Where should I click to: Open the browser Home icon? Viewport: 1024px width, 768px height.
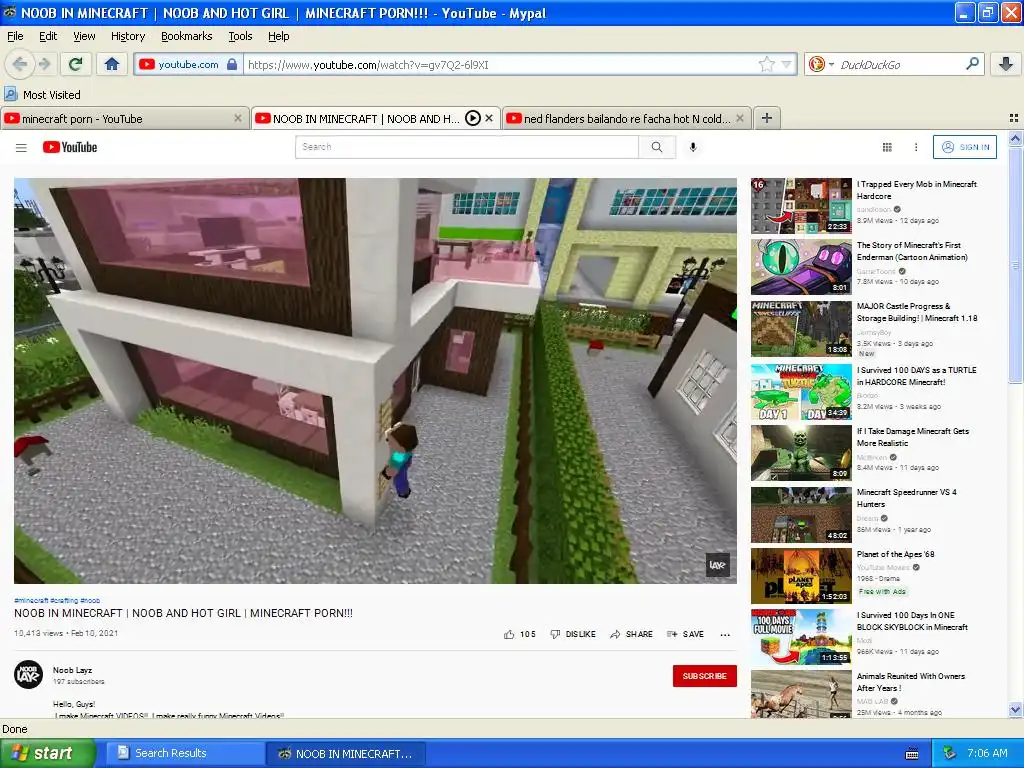pos(112,64)
